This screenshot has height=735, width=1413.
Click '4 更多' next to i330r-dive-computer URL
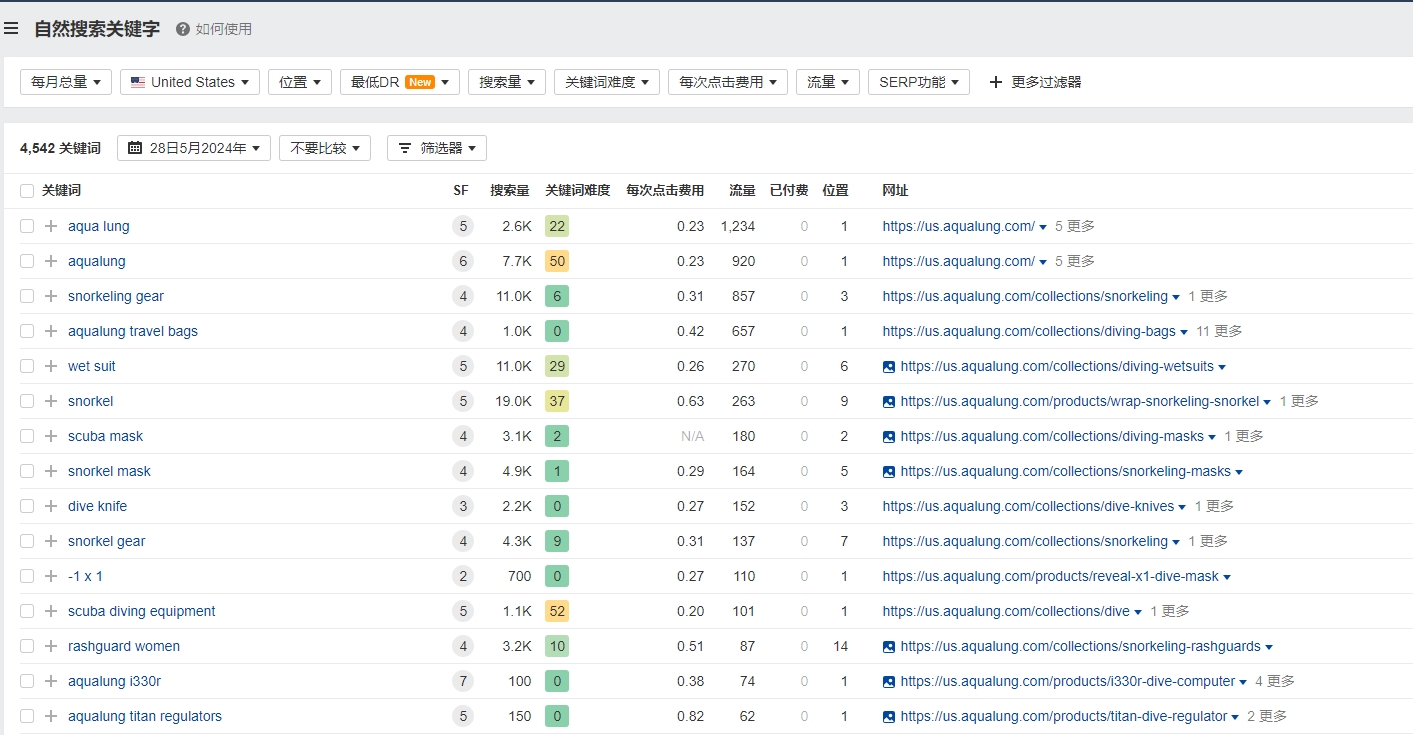pyautogui.click(x=1275, y=681)
